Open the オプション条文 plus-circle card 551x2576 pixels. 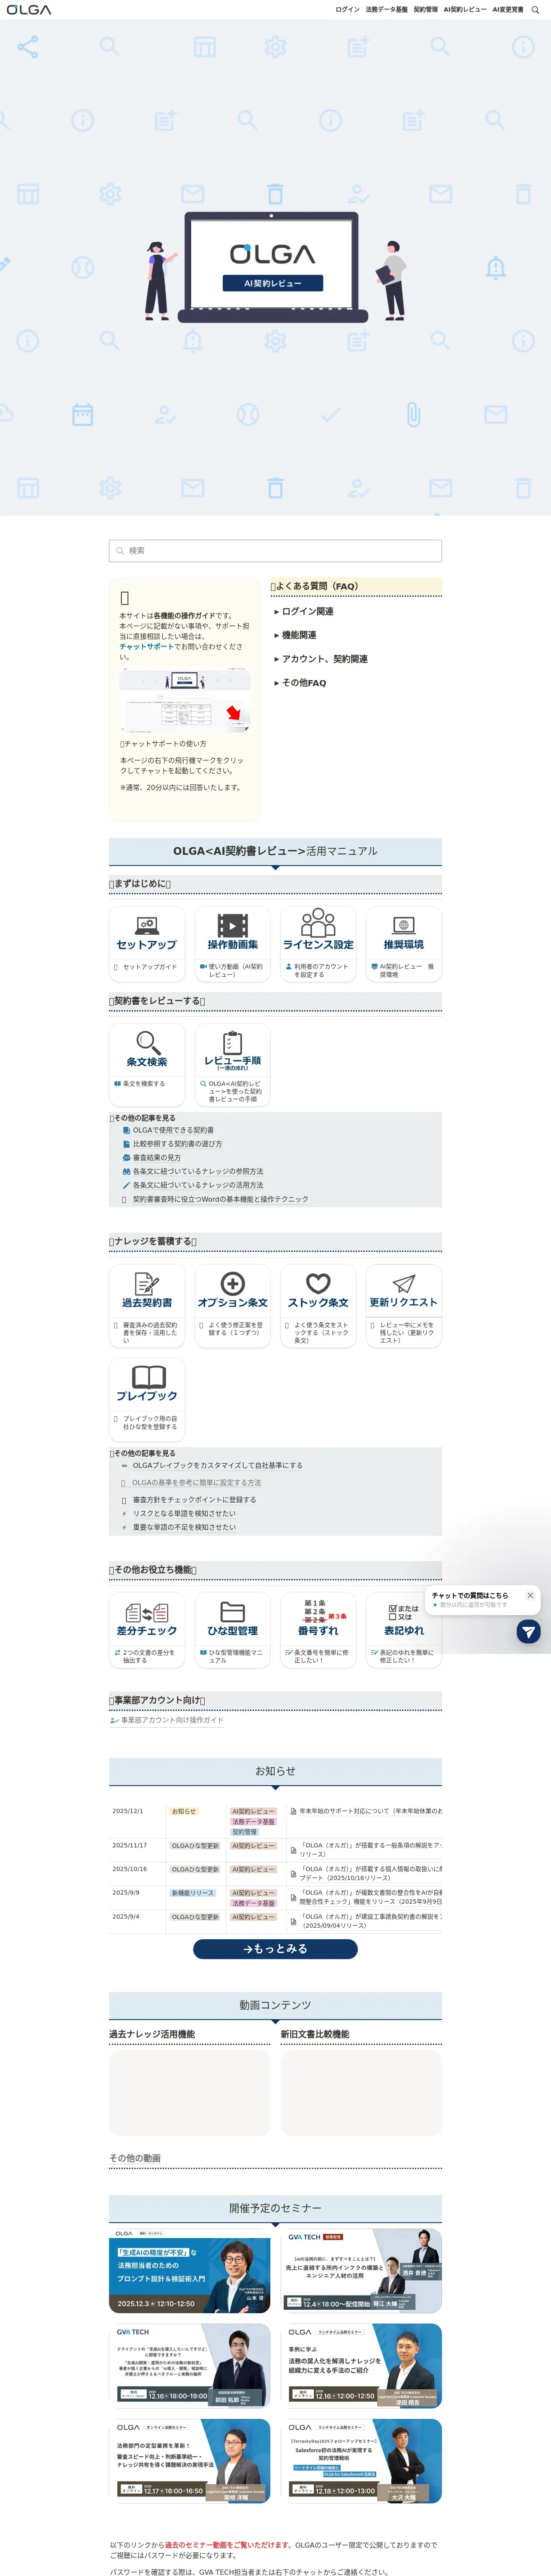click(233, 1306)
